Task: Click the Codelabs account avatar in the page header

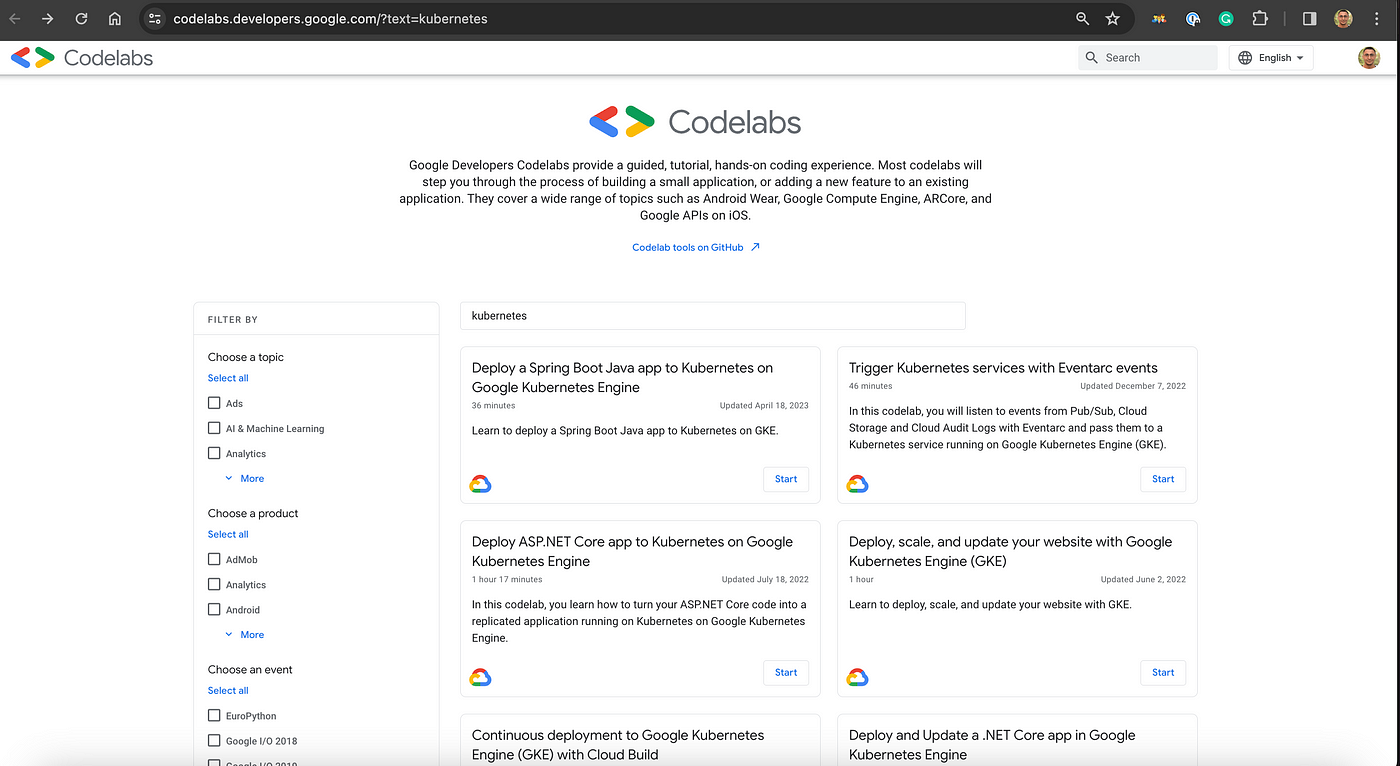Action: pos(1369,58)
